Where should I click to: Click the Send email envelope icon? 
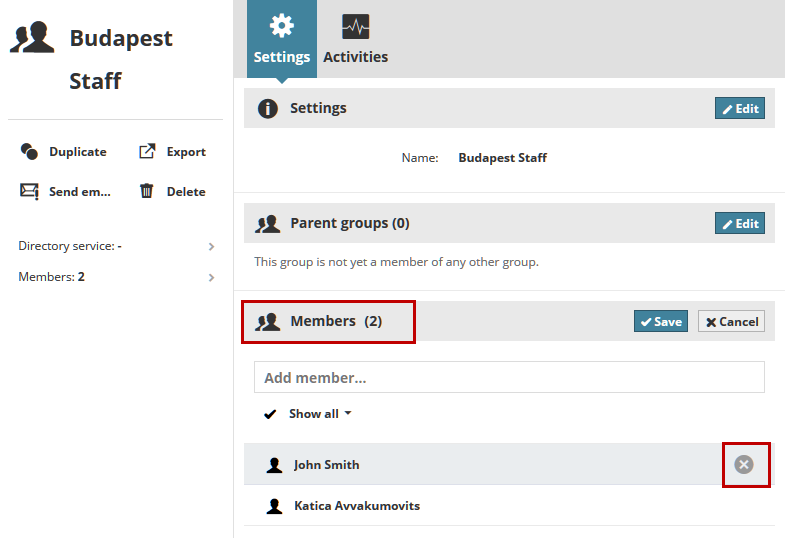(x=29, y=191)
